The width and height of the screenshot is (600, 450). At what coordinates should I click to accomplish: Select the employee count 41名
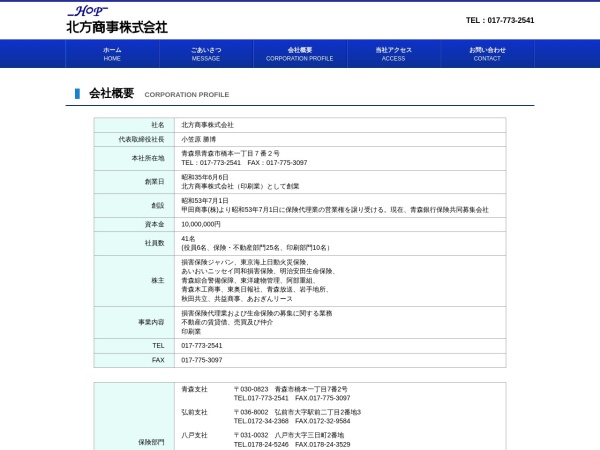click(188, 239)
